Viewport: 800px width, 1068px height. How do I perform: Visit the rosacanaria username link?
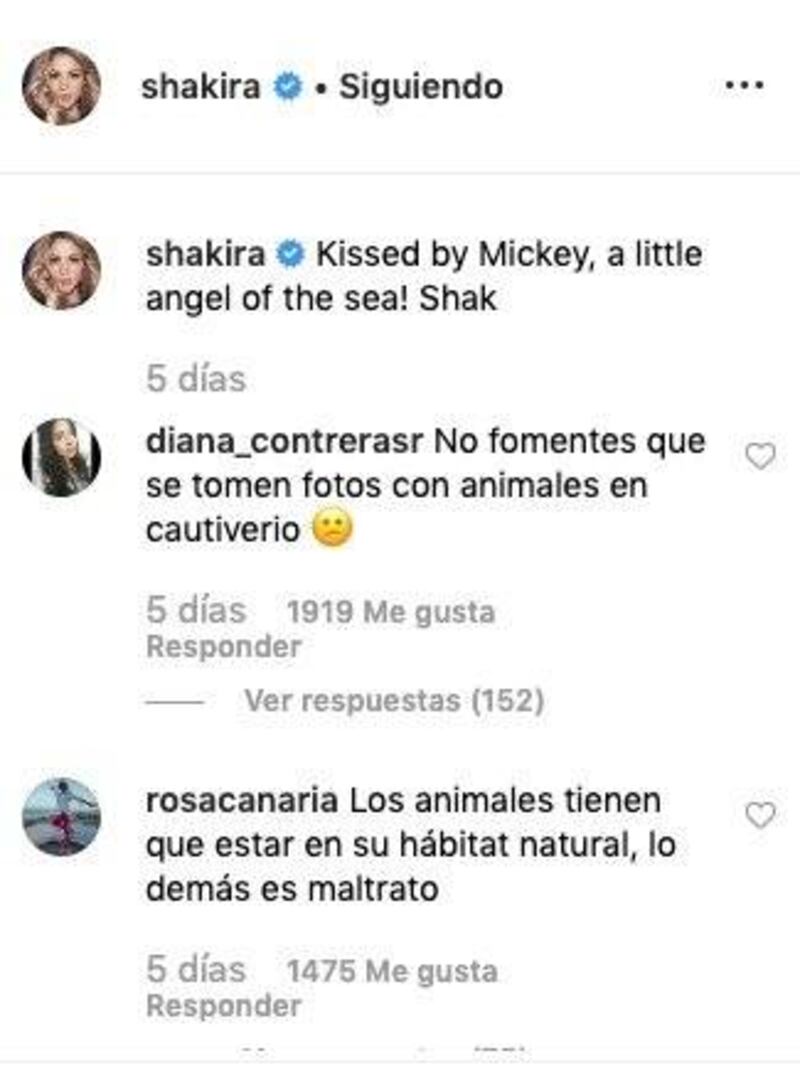242,800
